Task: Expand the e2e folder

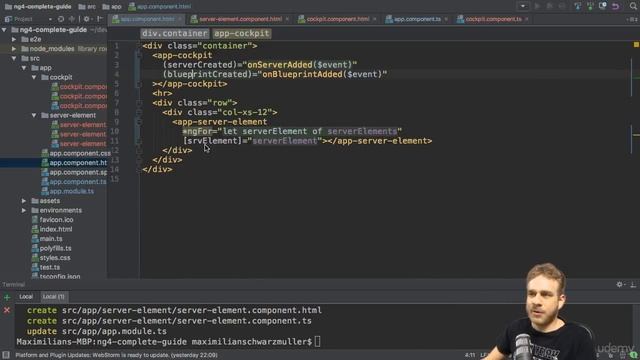Action: tap(14, 39)
